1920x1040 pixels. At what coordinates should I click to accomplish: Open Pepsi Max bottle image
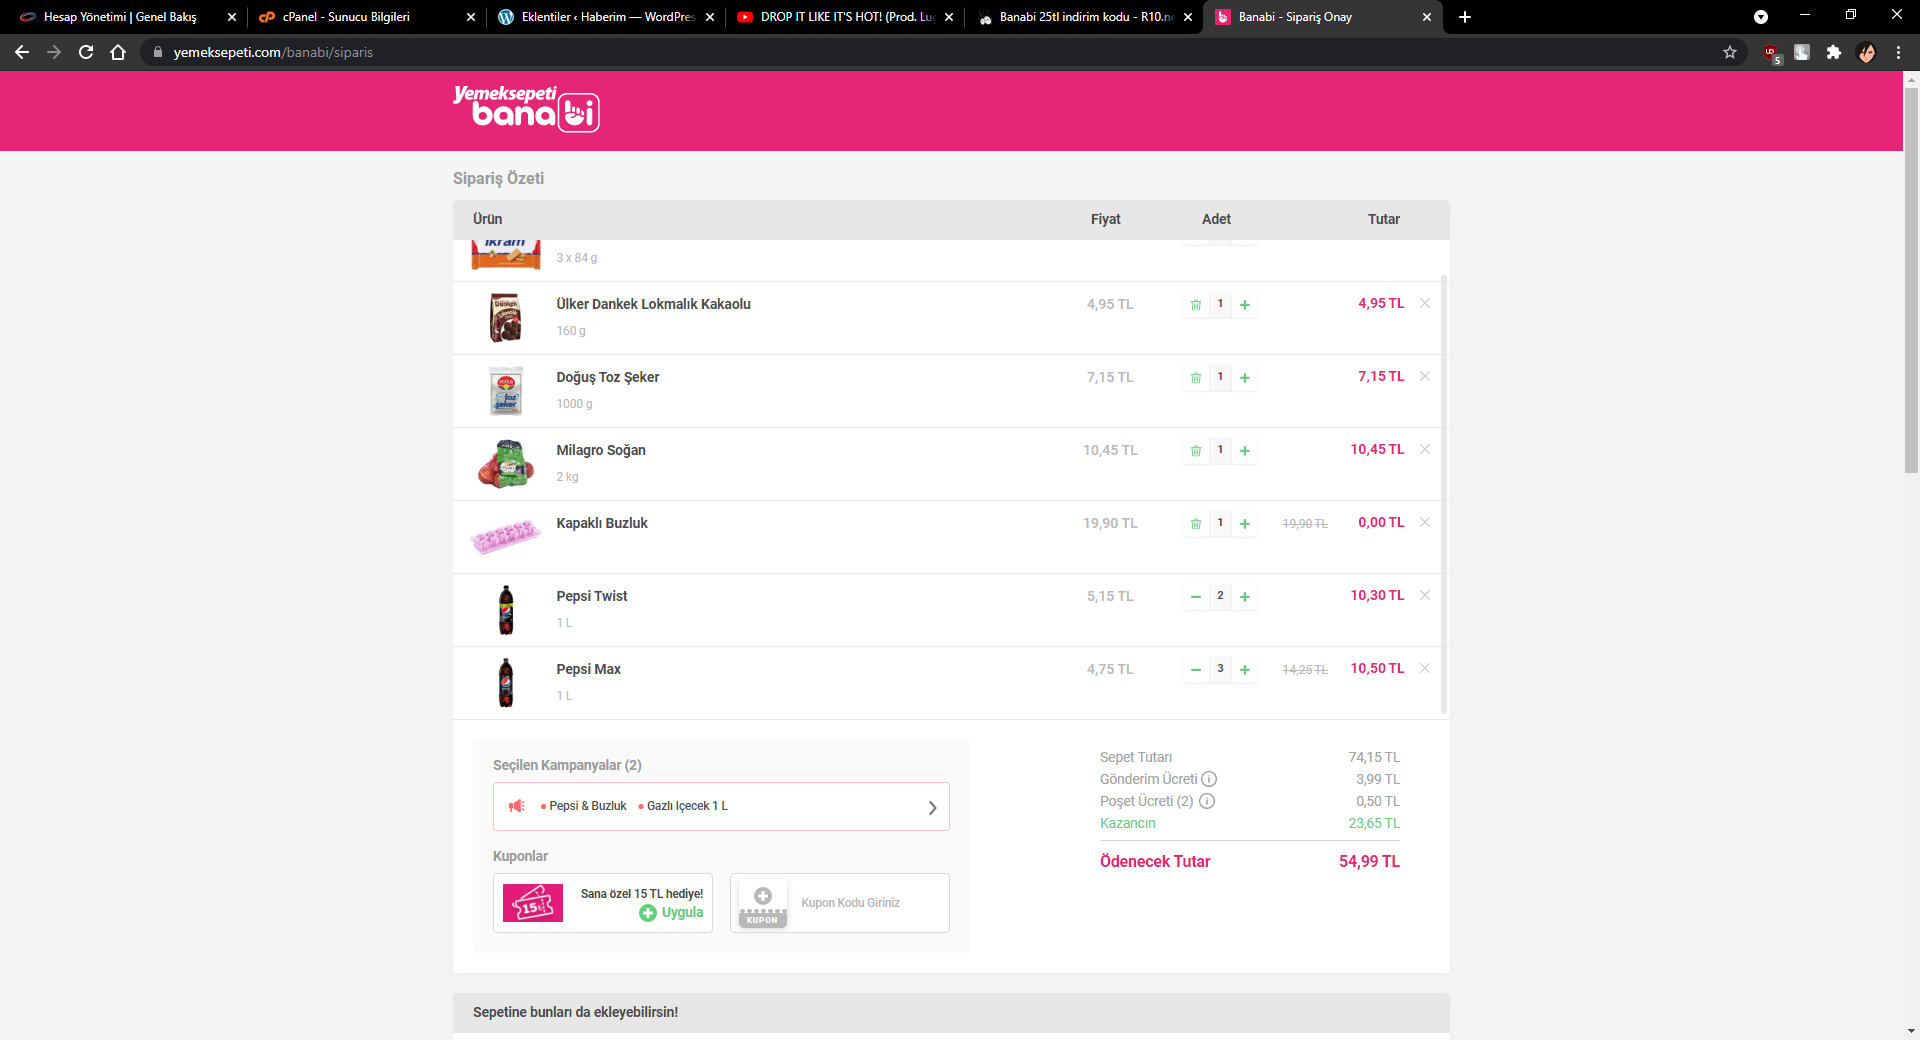tap(506, 683)
